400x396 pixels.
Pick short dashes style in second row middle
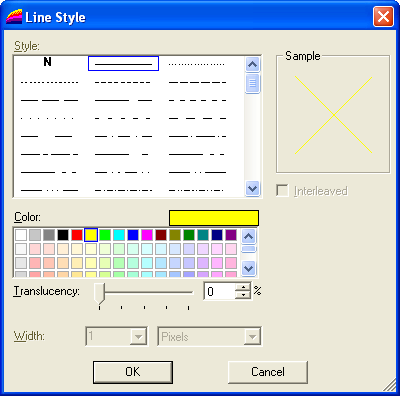(x=123, y=82)
